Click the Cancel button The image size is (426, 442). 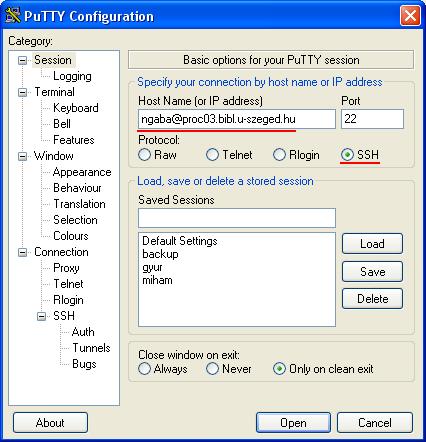375,423
